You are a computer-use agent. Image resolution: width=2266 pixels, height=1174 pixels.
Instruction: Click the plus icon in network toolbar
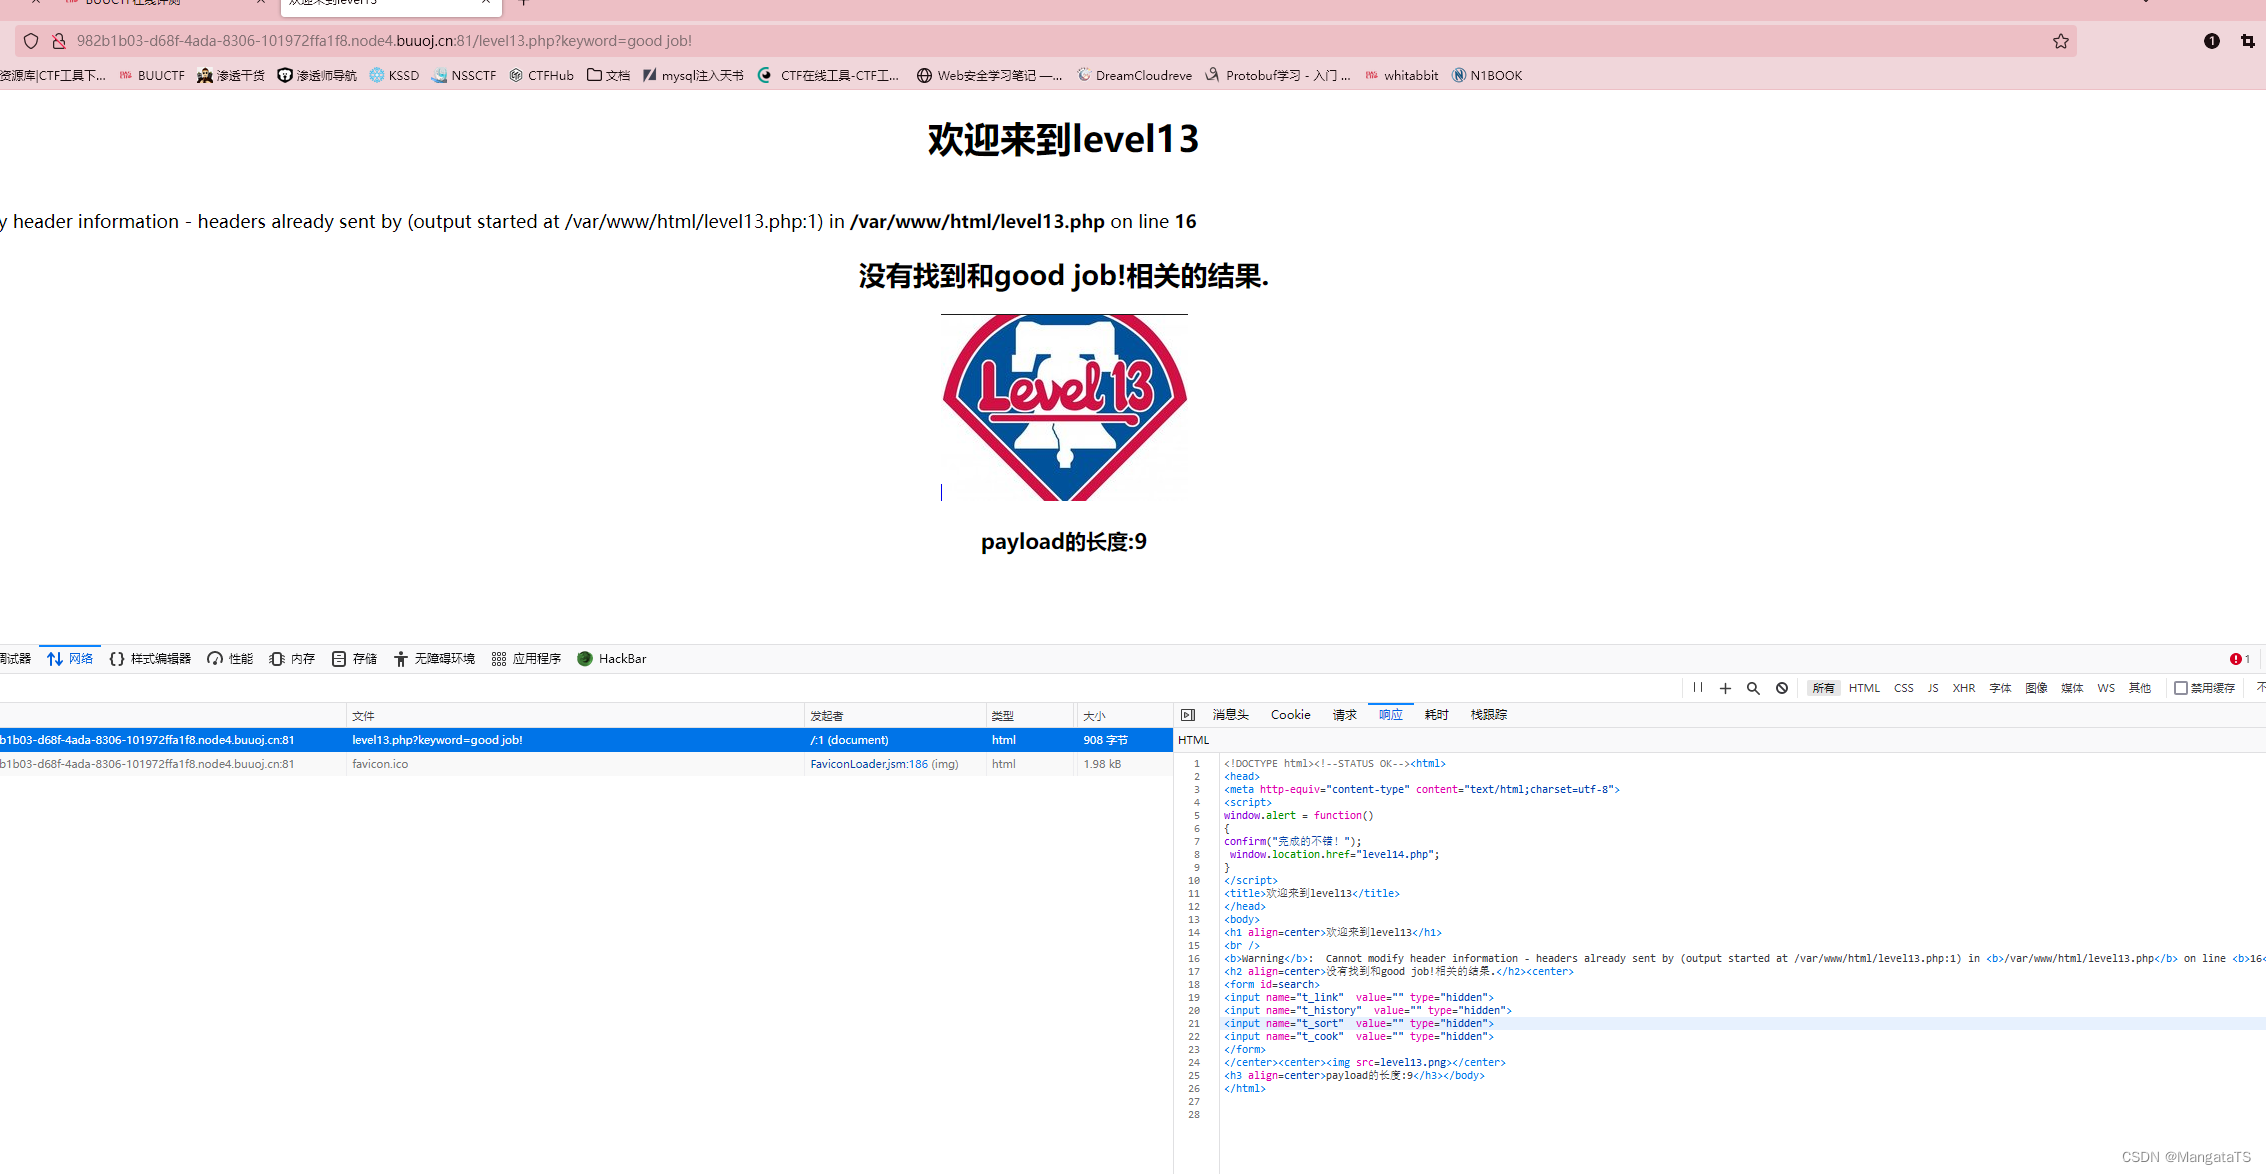(x=1725, y=688)
